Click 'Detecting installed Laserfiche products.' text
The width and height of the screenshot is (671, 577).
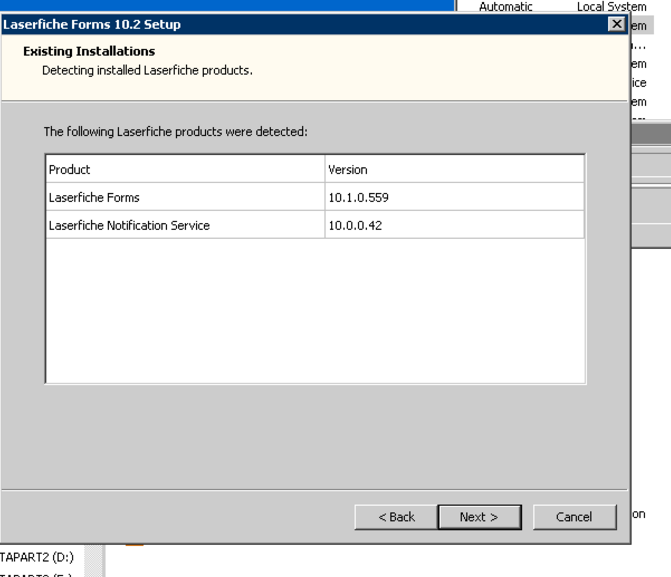pyautogui.click(x=147, y=70)
